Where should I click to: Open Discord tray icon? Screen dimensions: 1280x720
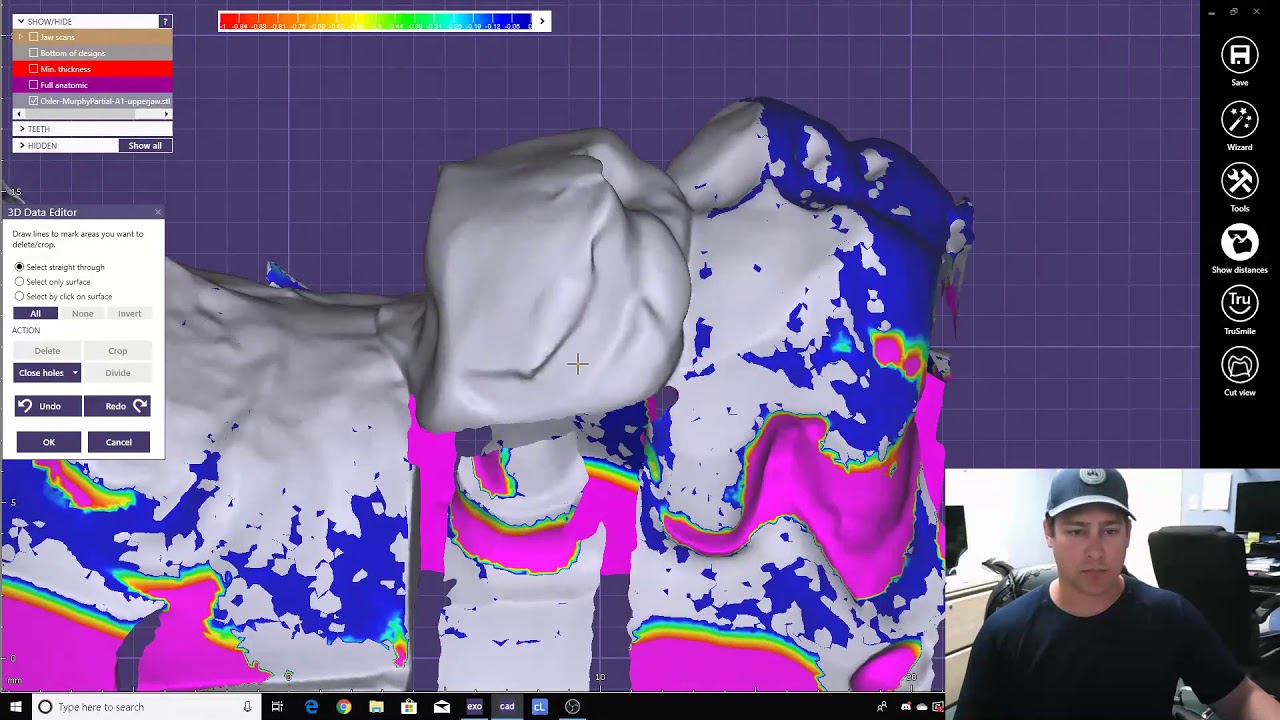(905, 707)
